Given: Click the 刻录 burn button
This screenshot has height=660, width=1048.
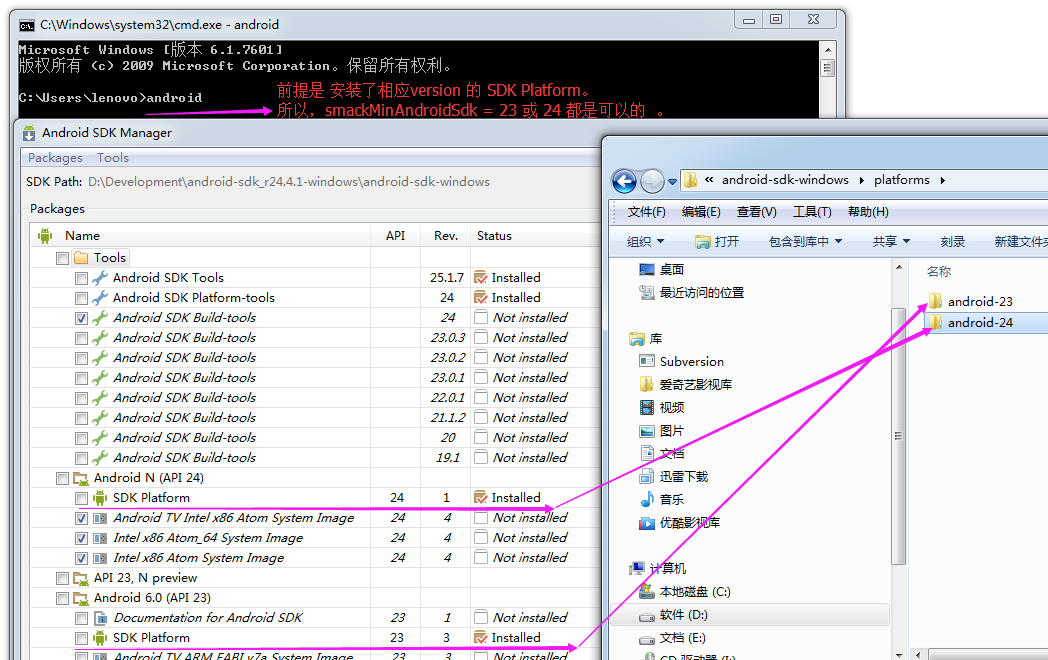Looking at the screenshot, I should click(x=952, y=241).
